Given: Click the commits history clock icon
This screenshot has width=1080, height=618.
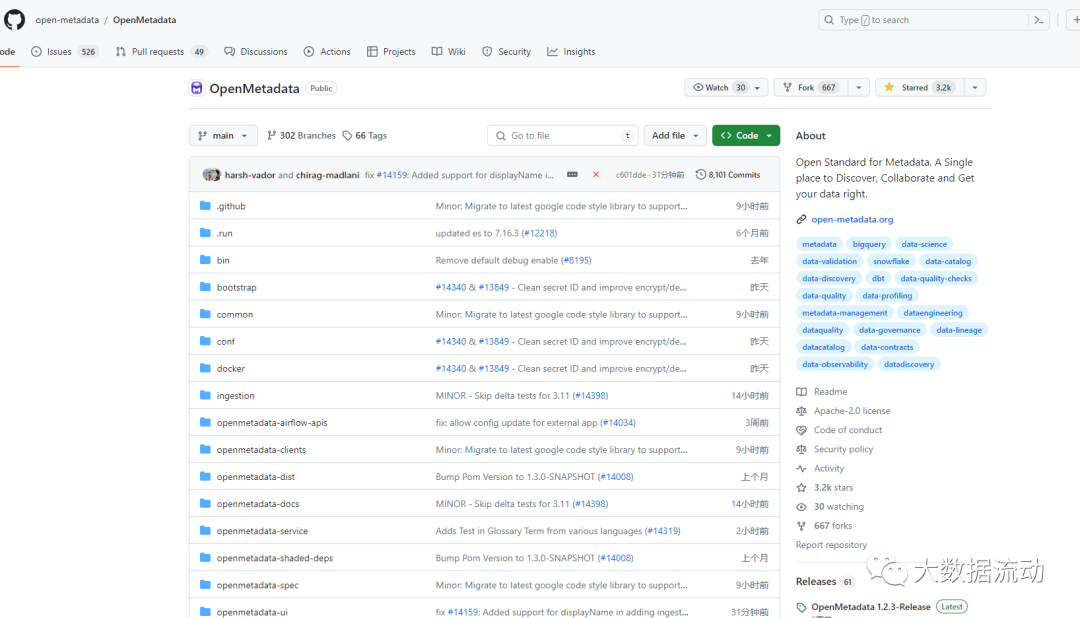Looking at the screenshot, I should pos(700,174).
